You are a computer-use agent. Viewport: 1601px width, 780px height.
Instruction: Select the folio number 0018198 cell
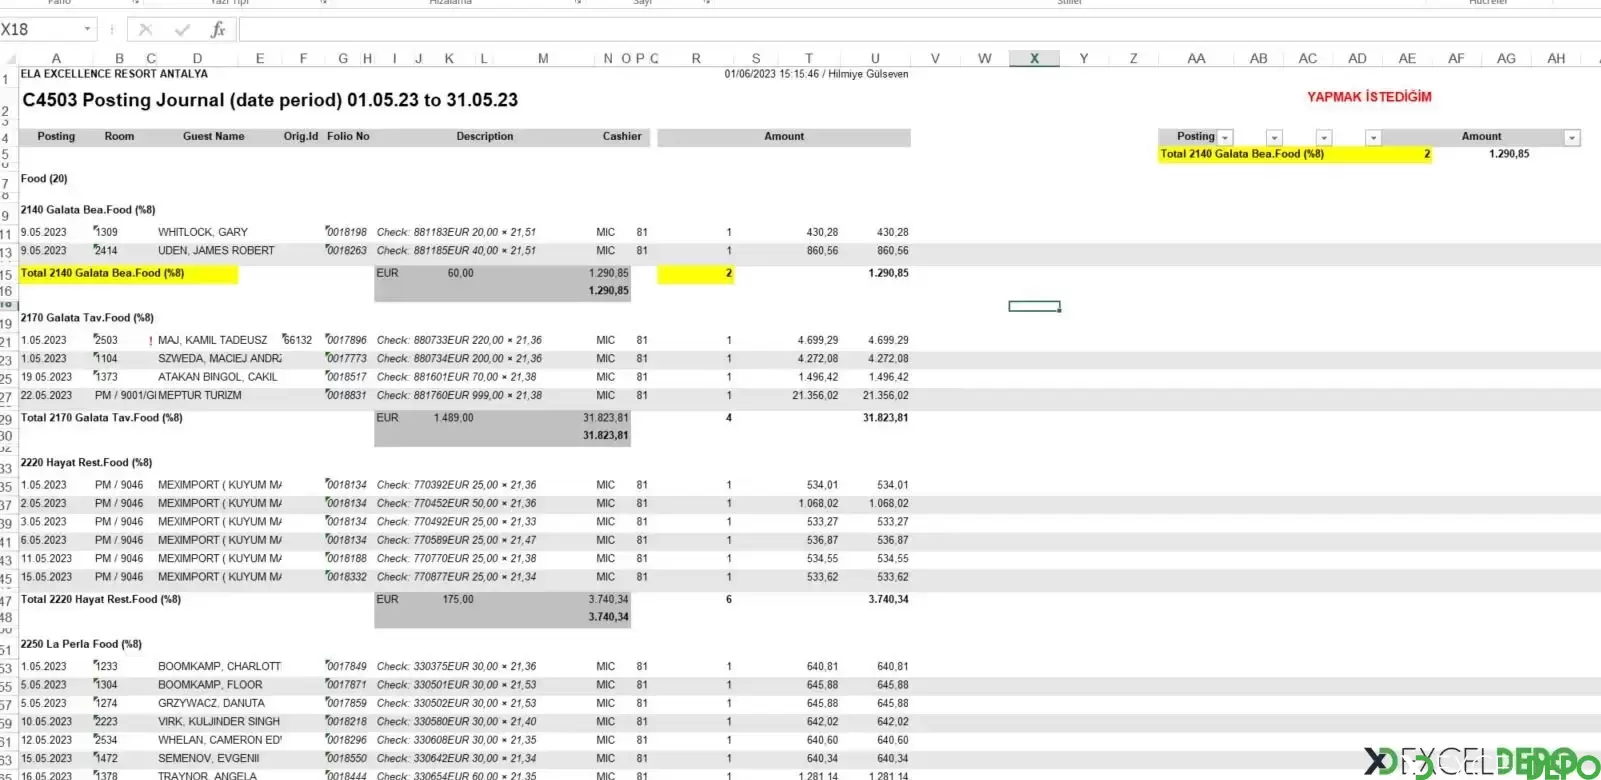point(347,232)
